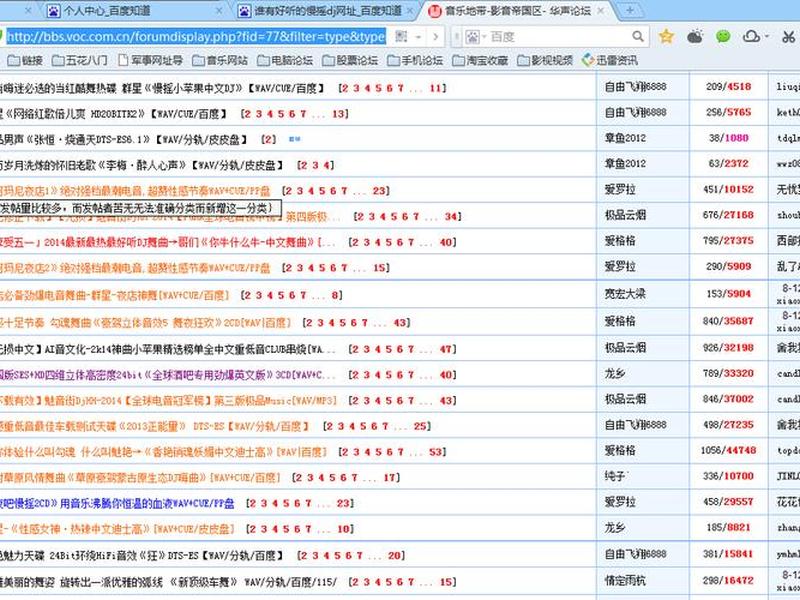Open a new browser tab

(630, 10)
